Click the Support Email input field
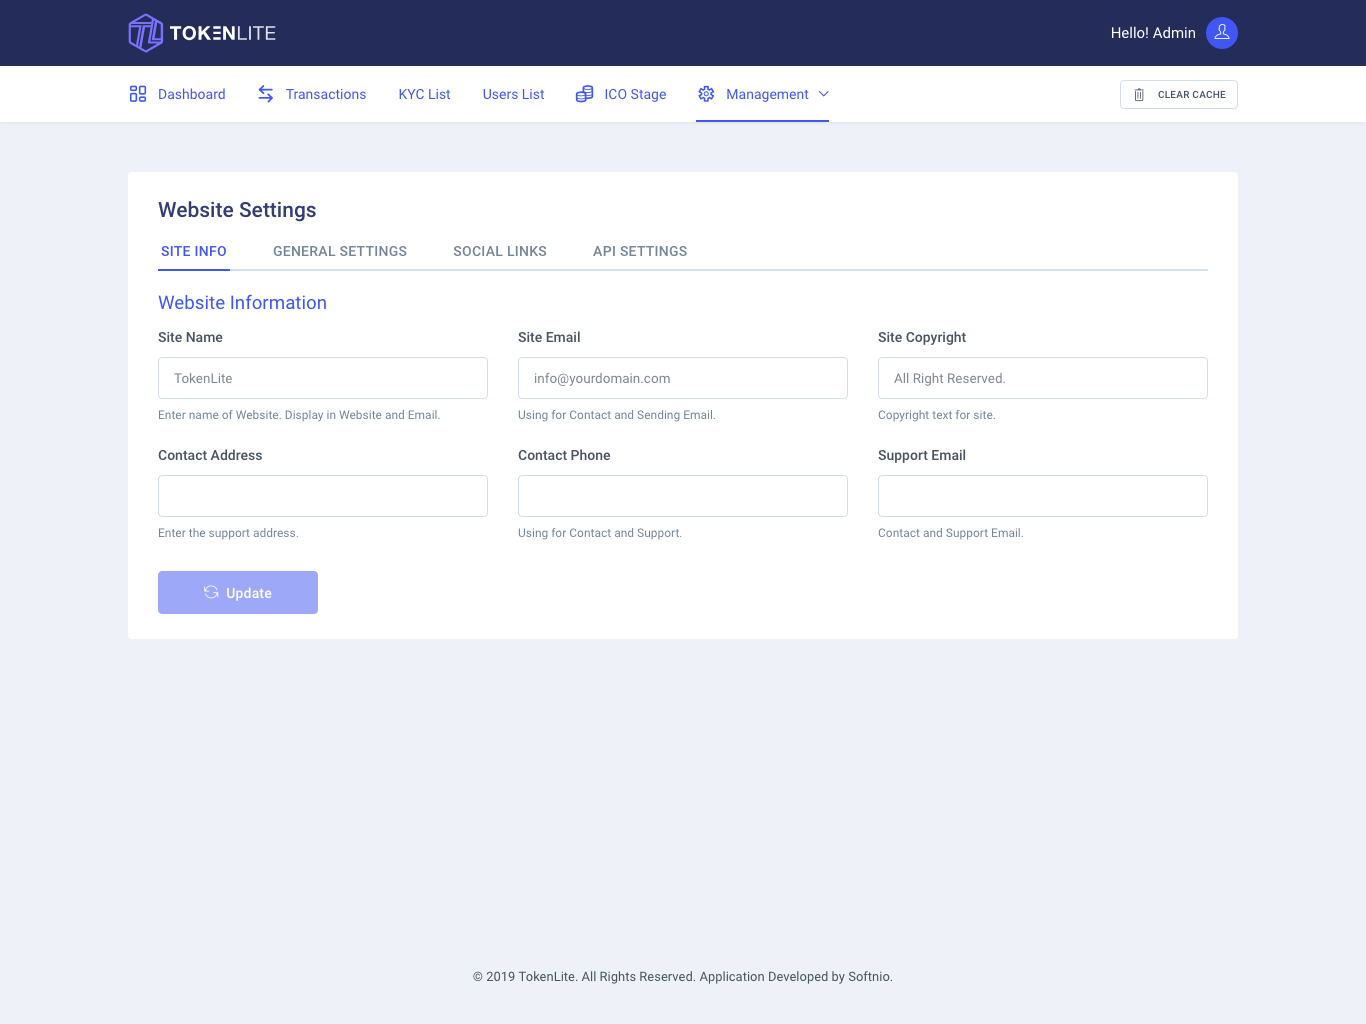 pos(1042,495)
